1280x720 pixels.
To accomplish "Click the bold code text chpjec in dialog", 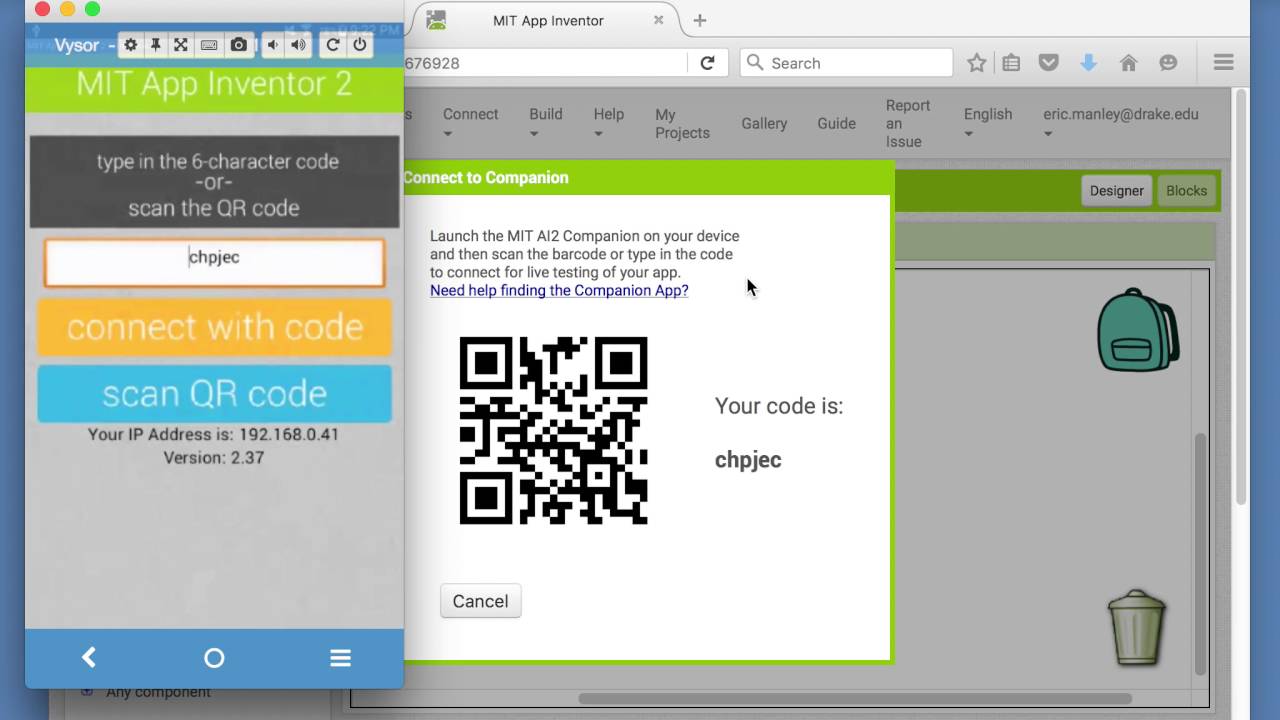I will point(748,460).
